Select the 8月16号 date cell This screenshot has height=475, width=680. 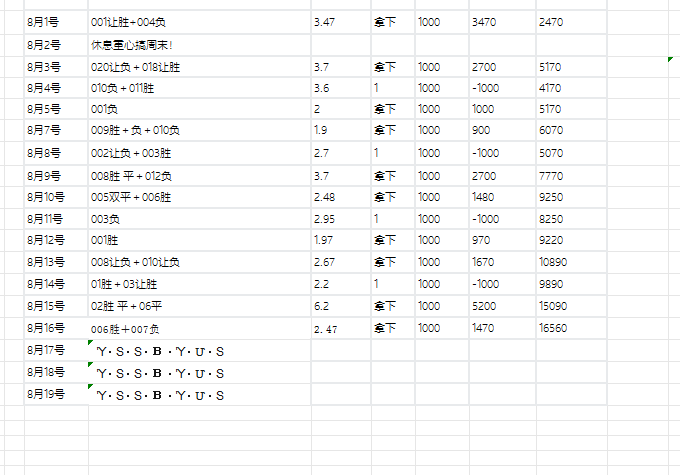pyautogui.click(x=46, y=328)
